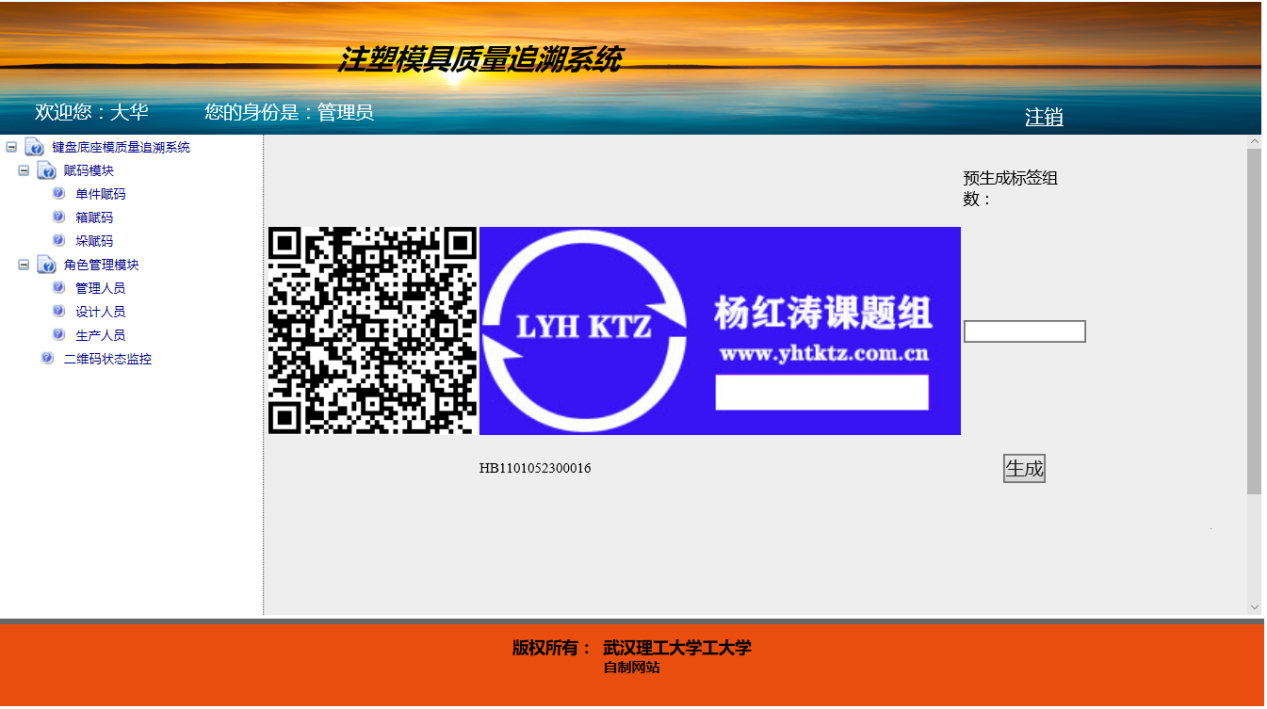
Task: Click the vertical scrollbar thumb
Action: (x=1254, y=321)
